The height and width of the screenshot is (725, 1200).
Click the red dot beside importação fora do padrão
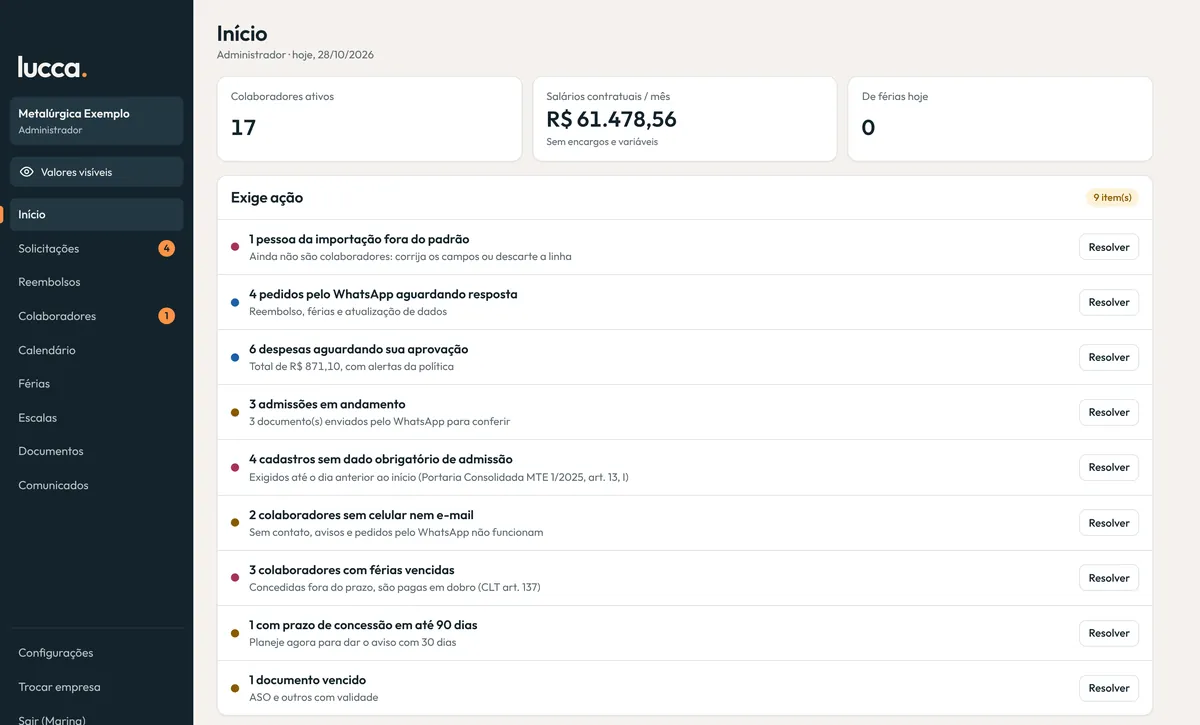coord(235,247)
